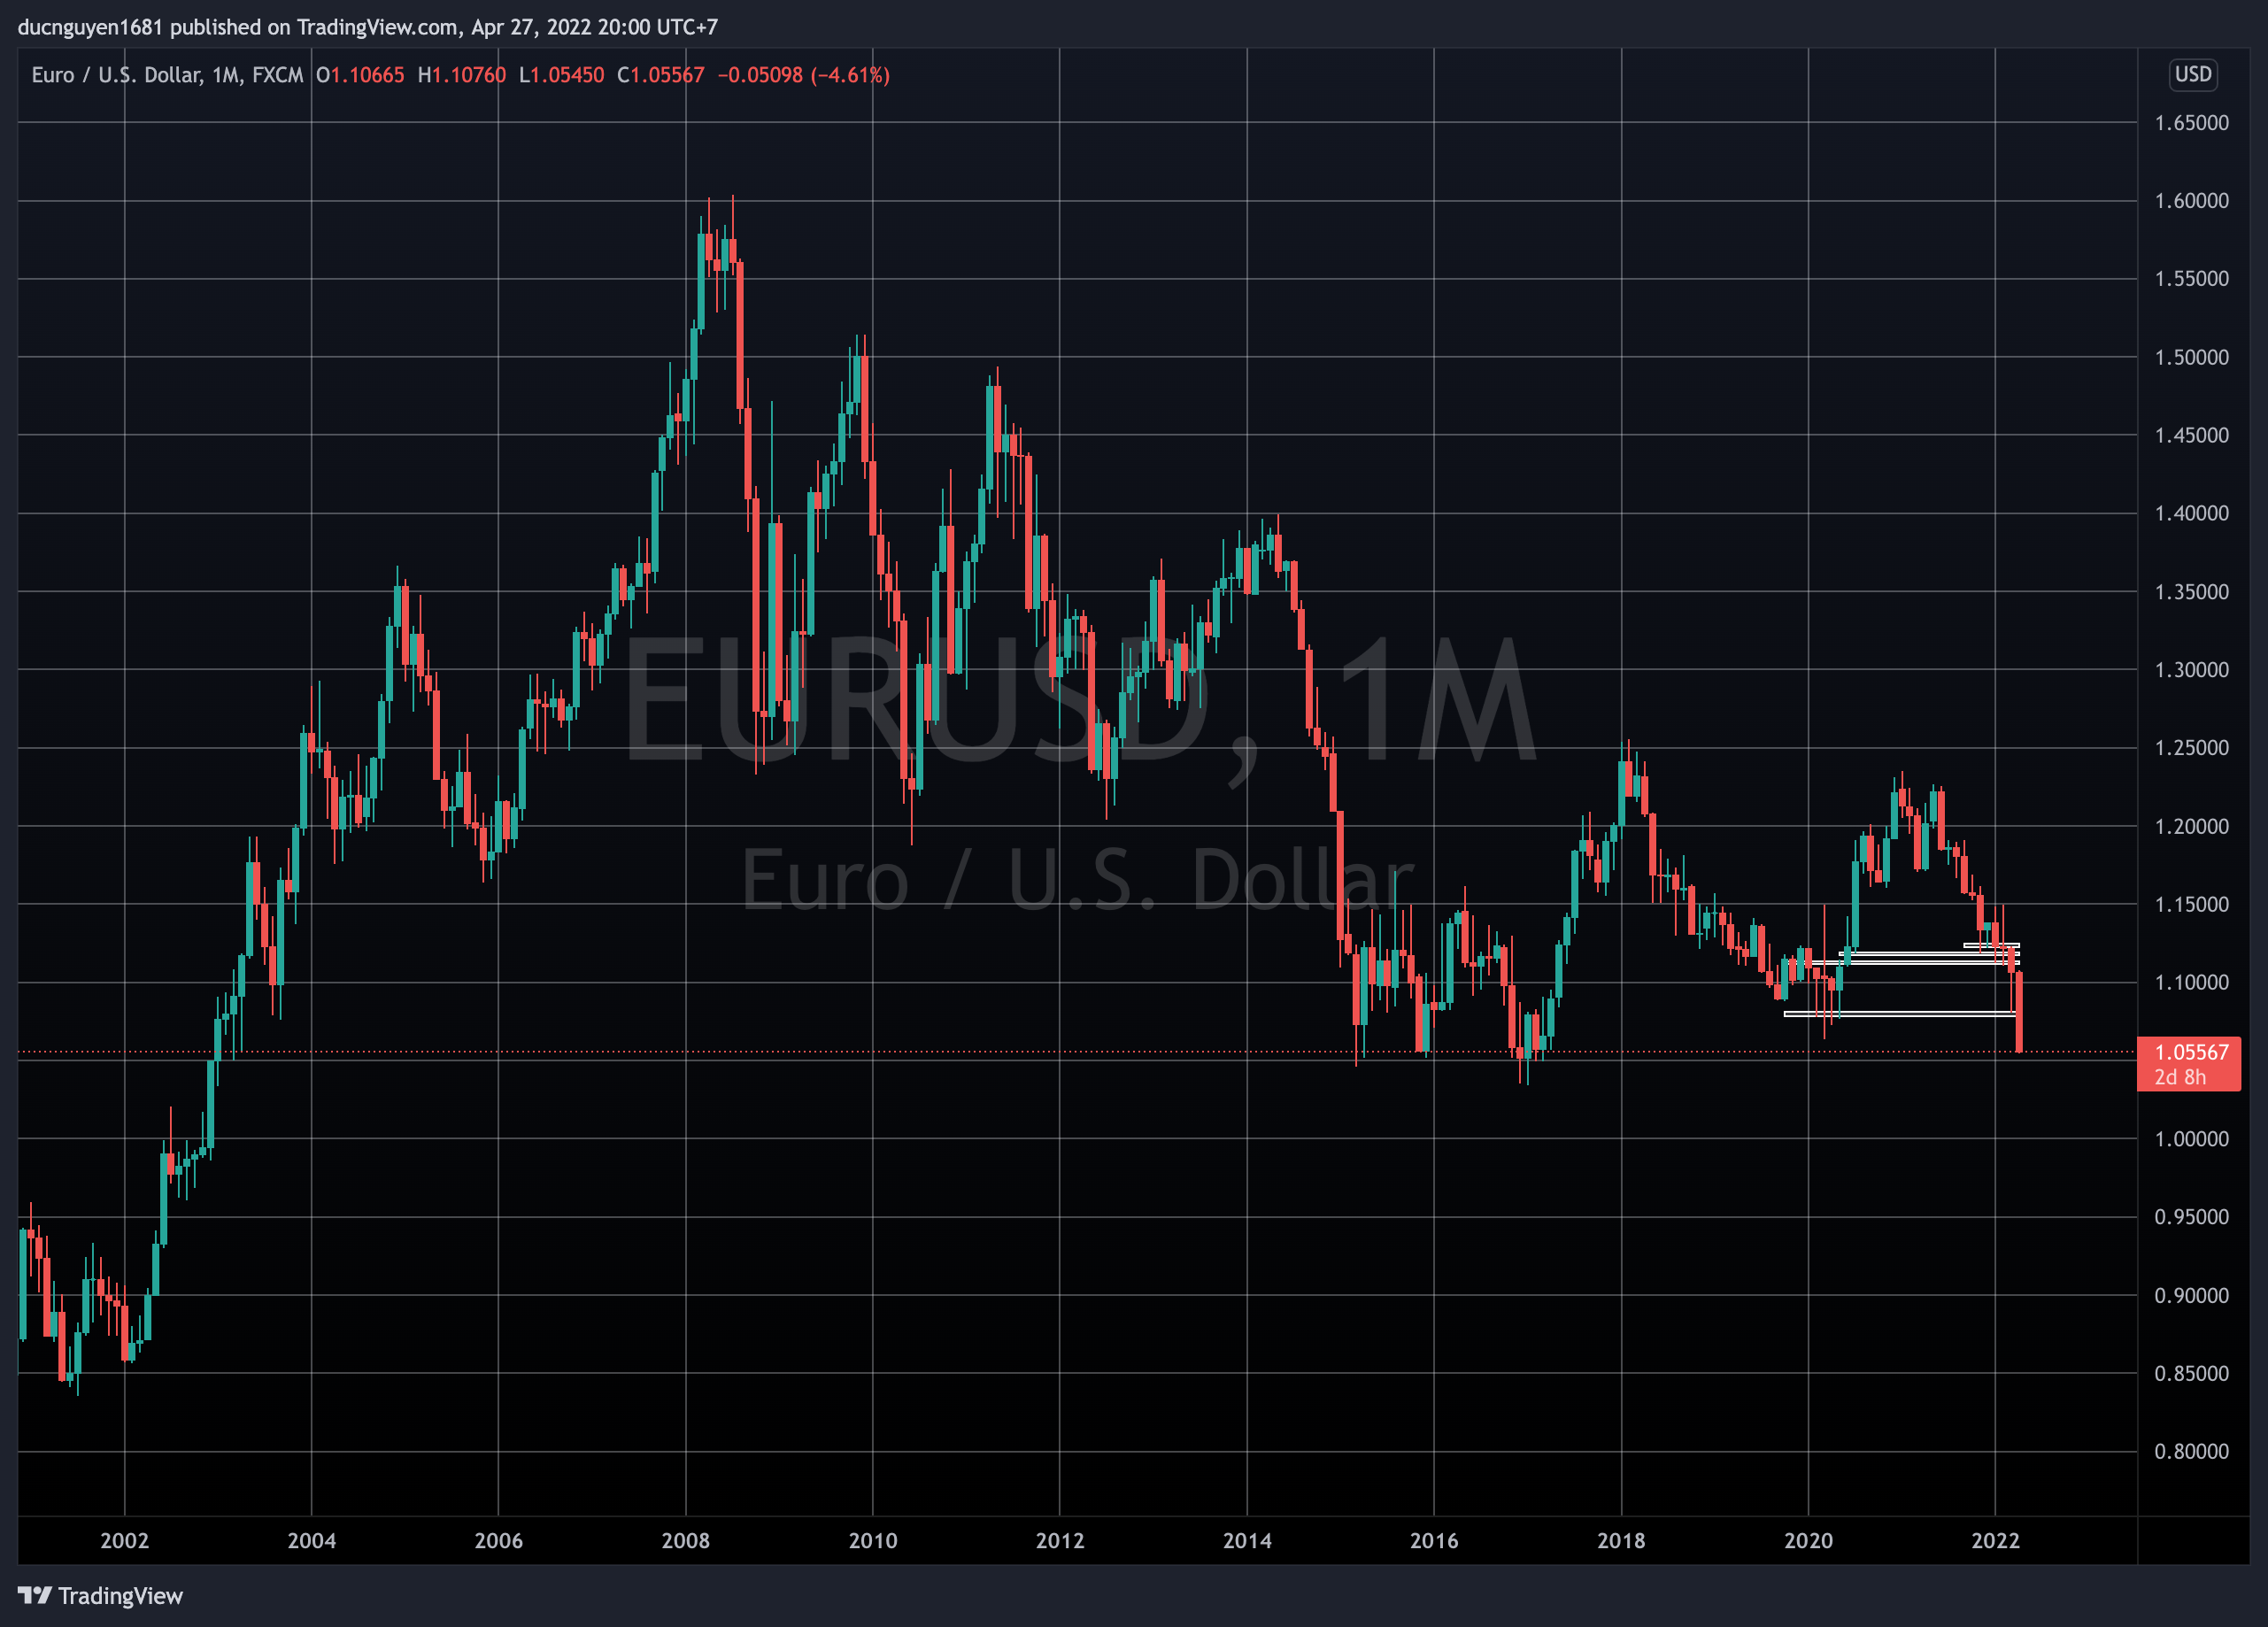Click the 1.10000 price axis label
This screenshot has height=1627, width=2268.
(2191, 982)
